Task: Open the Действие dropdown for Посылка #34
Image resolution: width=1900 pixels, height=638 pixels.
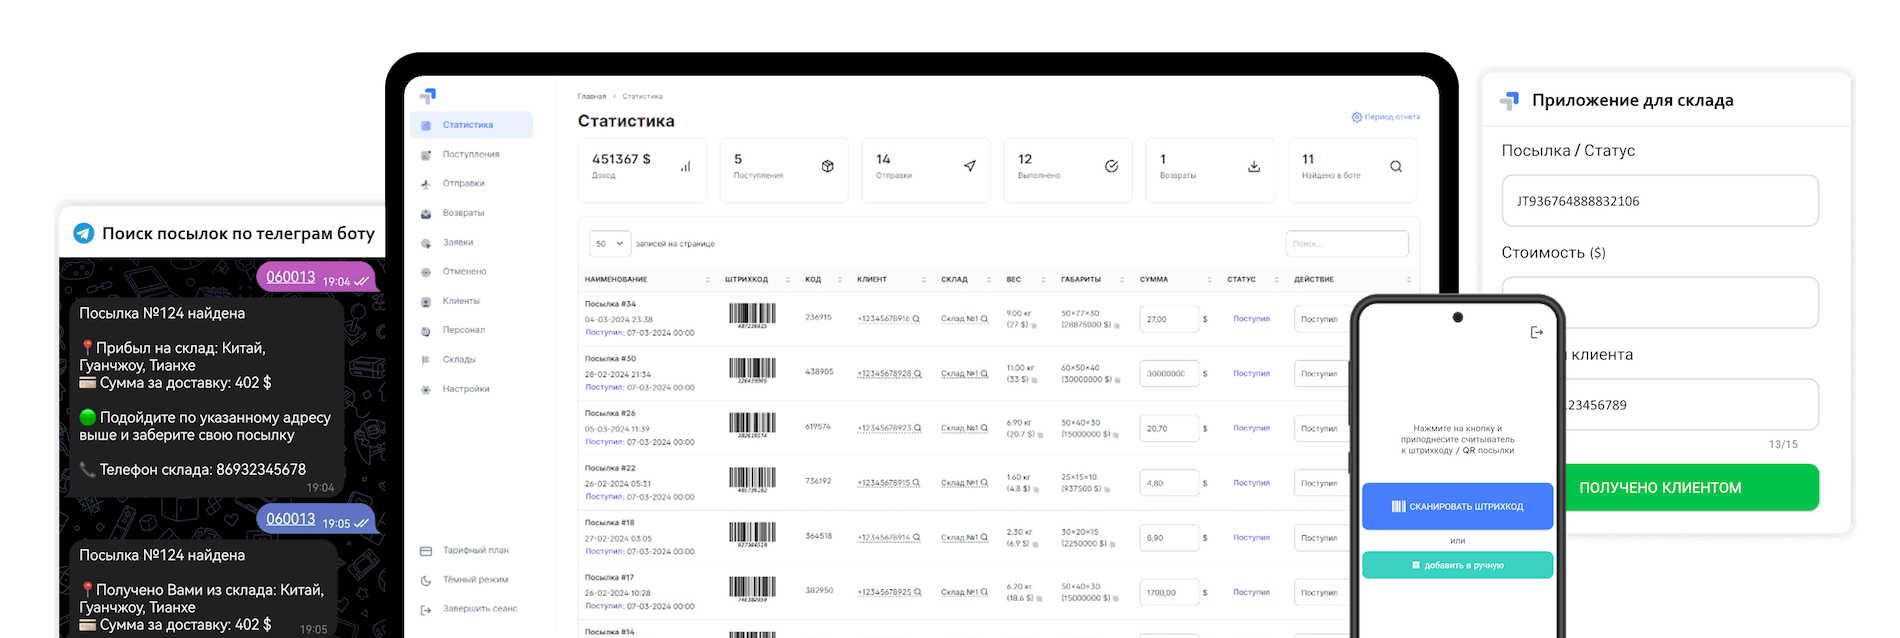Action: (1320, 319)
